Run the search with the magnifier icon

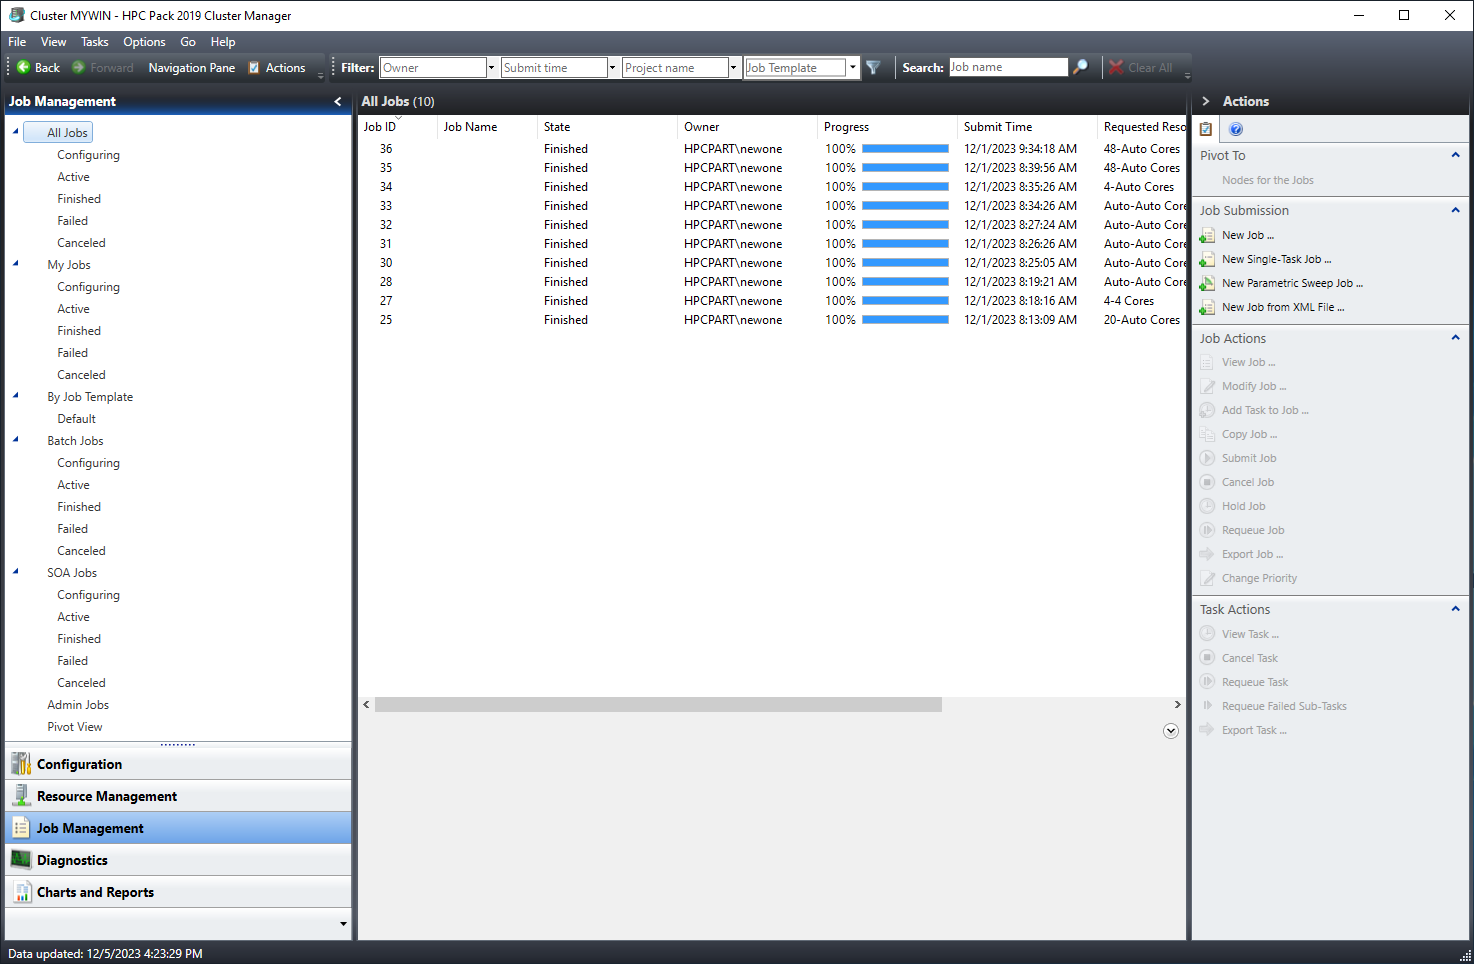pyautogui.click(x=1082, y=67)
